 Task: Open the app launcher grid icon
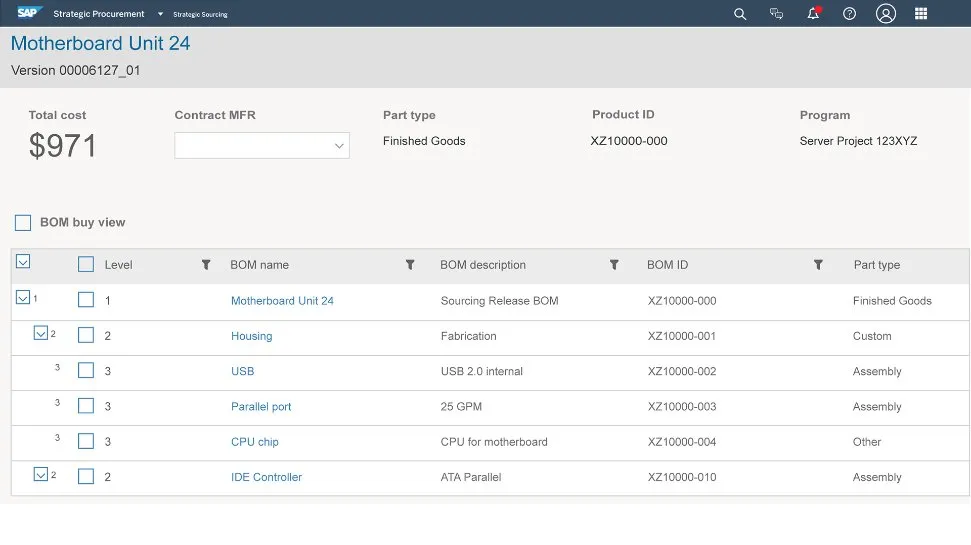coord(921,14)
